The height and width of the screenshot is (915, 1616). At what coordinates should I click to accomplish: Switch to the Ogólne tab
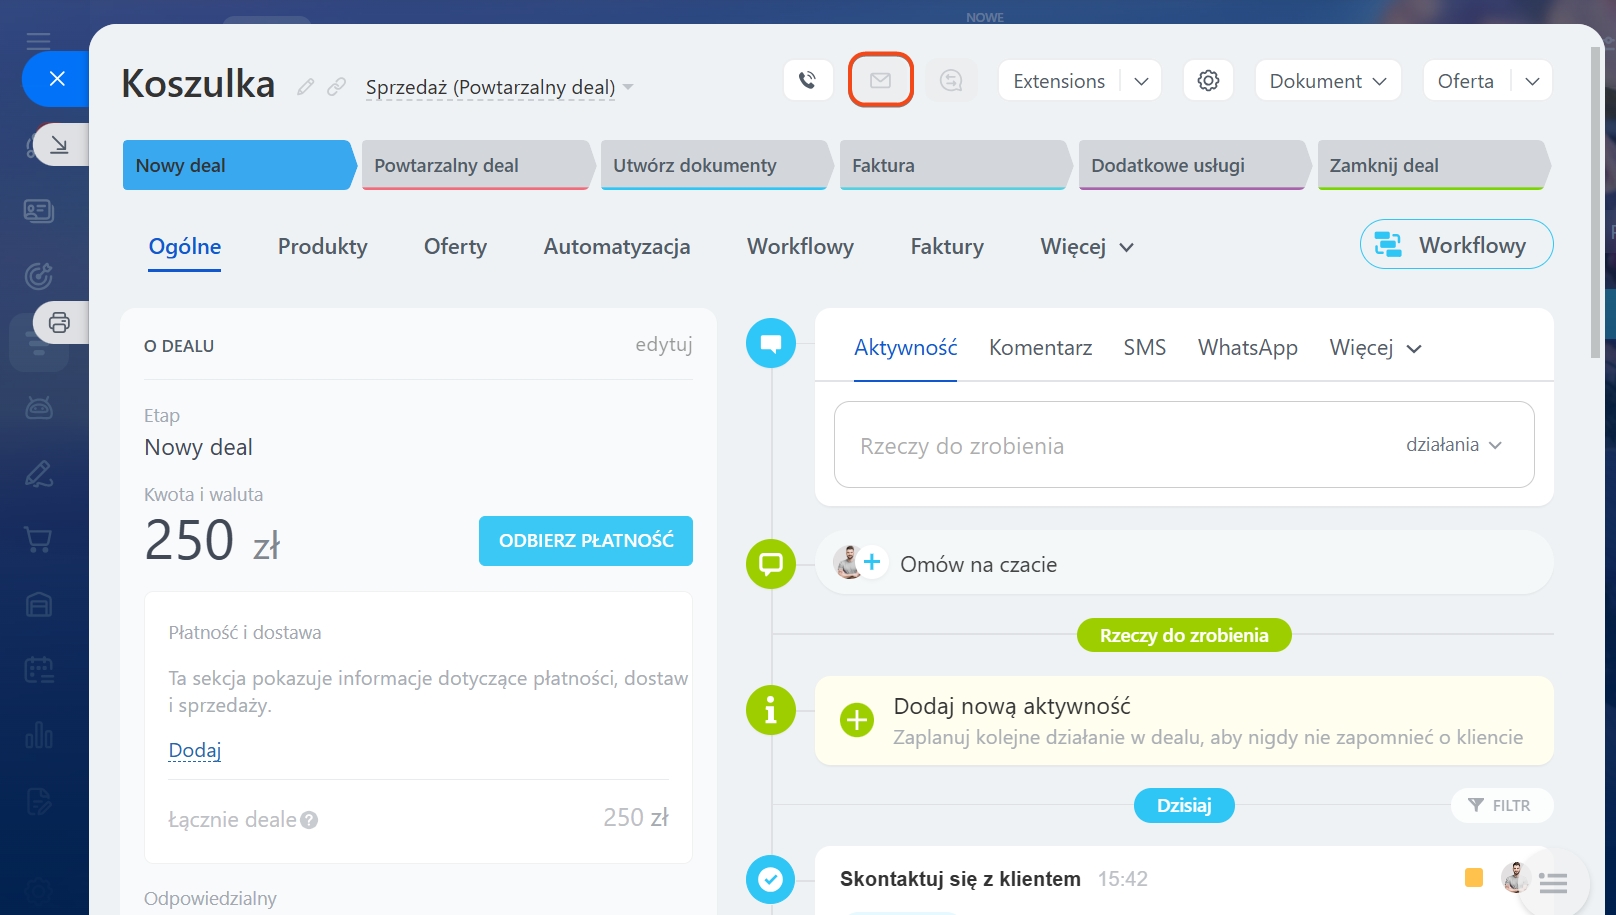tap(185, 247)
